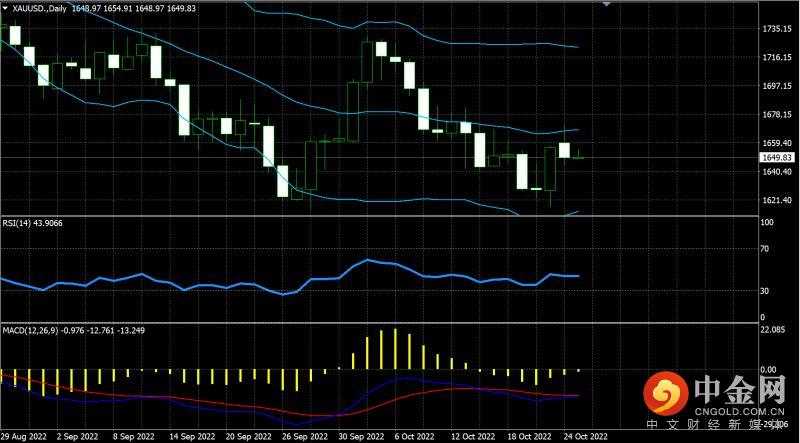Click the RSI(14) indicator label
Screen dimensions: 800x443
pyautogui.click(x=22, y=224)
